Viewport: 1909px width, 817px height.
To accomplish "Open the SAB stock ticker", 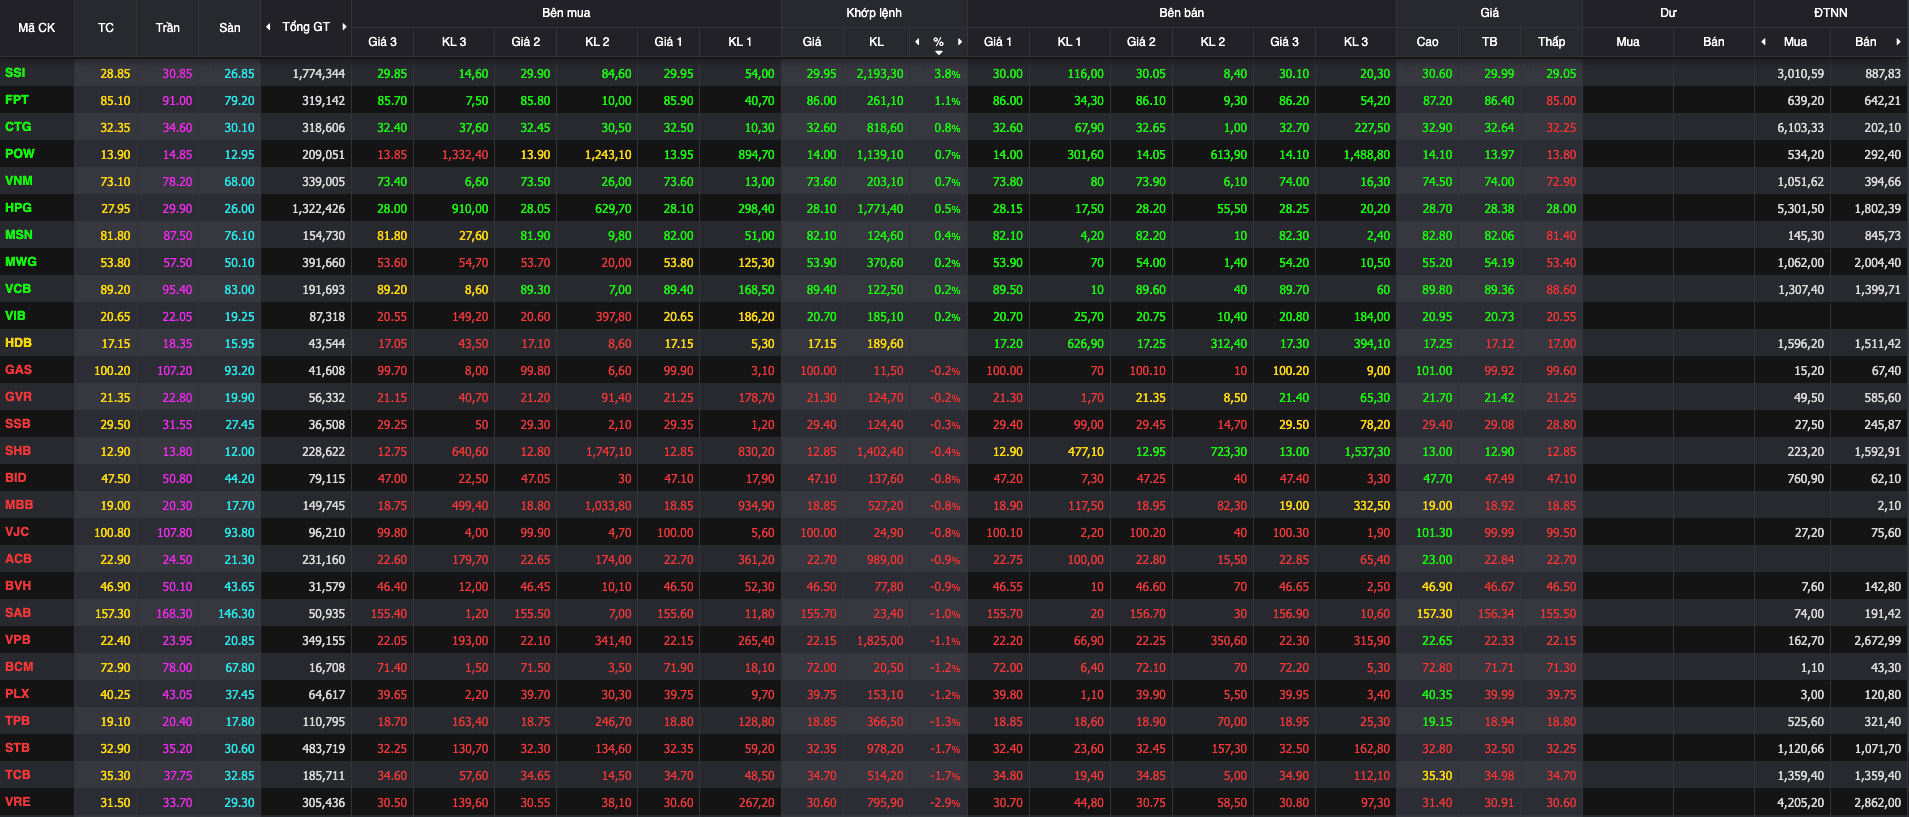I will click(x=18, y=613).
